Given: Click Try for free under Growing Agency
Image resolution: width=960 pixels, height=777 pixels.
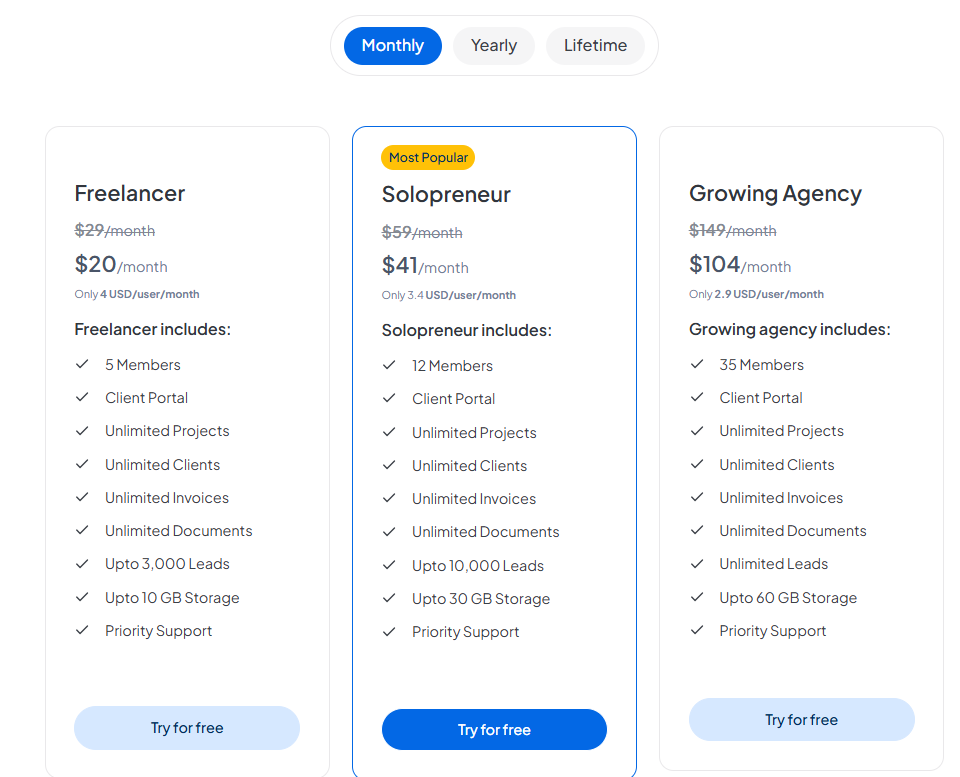Looking at the screenshot, I should [x=801, y=720].
